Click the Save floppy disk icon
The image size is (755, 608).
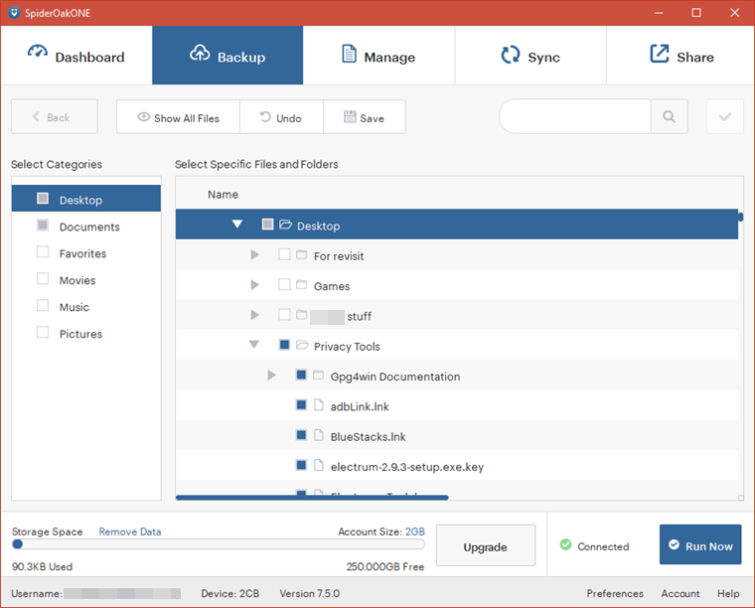350,117
